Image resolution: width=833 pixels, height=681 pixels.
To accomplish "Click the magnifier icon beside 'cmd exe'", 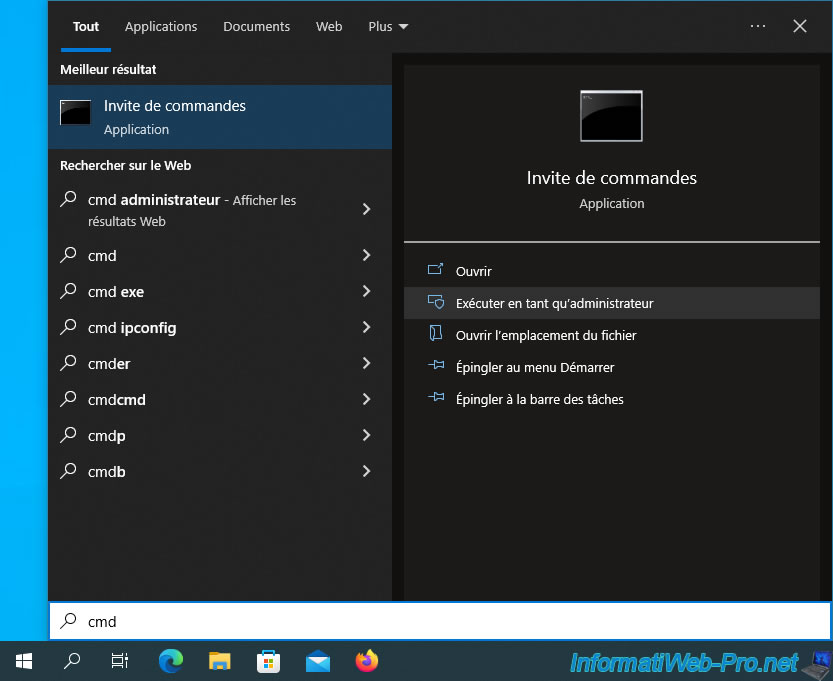I will [68, 291].
